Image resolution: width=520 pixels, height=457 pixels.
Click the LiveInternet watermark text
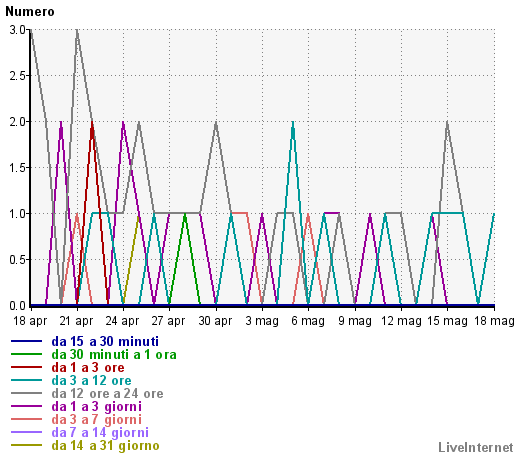[x=476, y=447]
